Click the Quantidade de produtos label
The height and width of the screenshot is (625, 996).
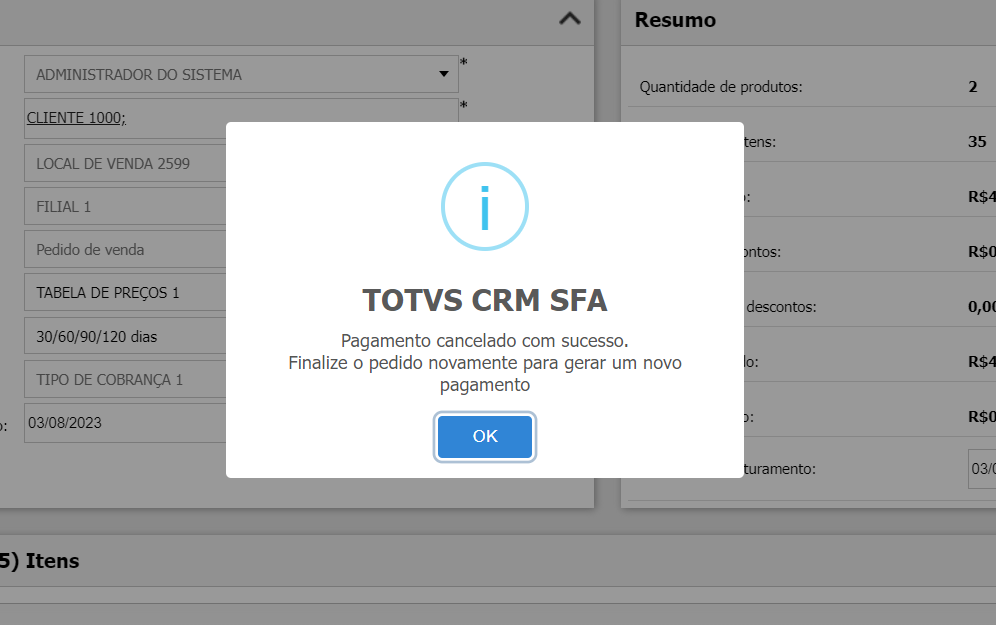(721, 87)
